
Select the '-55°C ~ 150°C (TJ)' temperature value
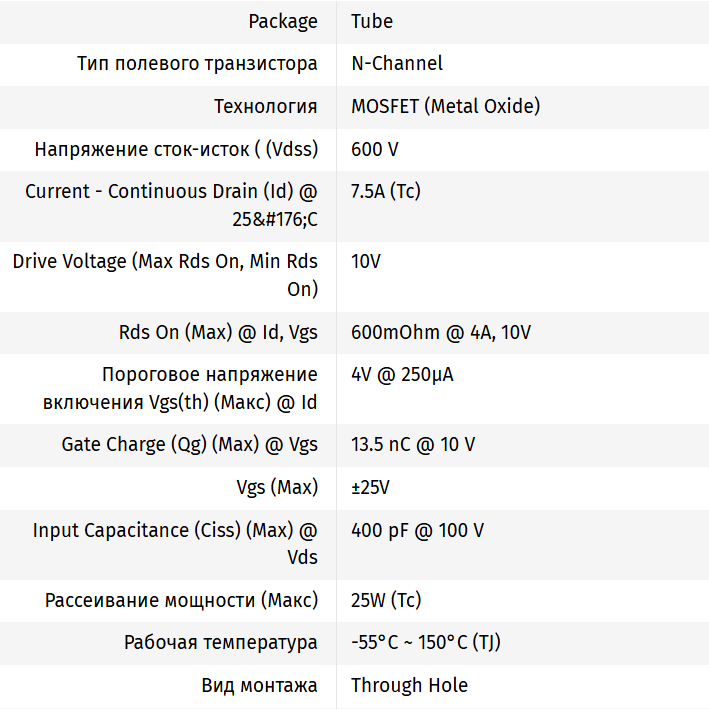tap(426, 642)
